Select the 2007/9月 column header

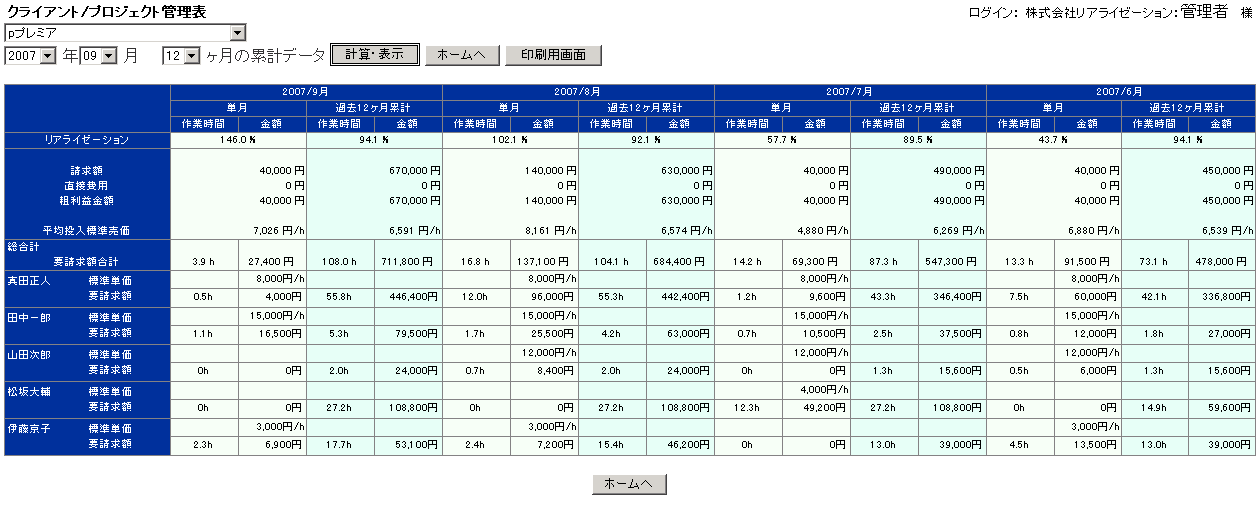click(x=306, y=91)
